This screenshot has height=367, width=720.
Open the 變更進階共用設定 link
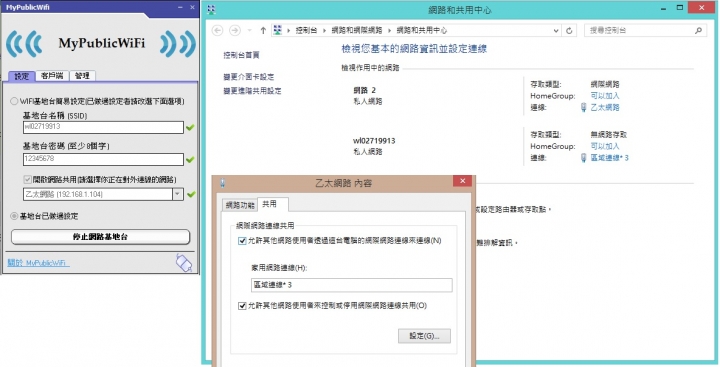point(253,91)
